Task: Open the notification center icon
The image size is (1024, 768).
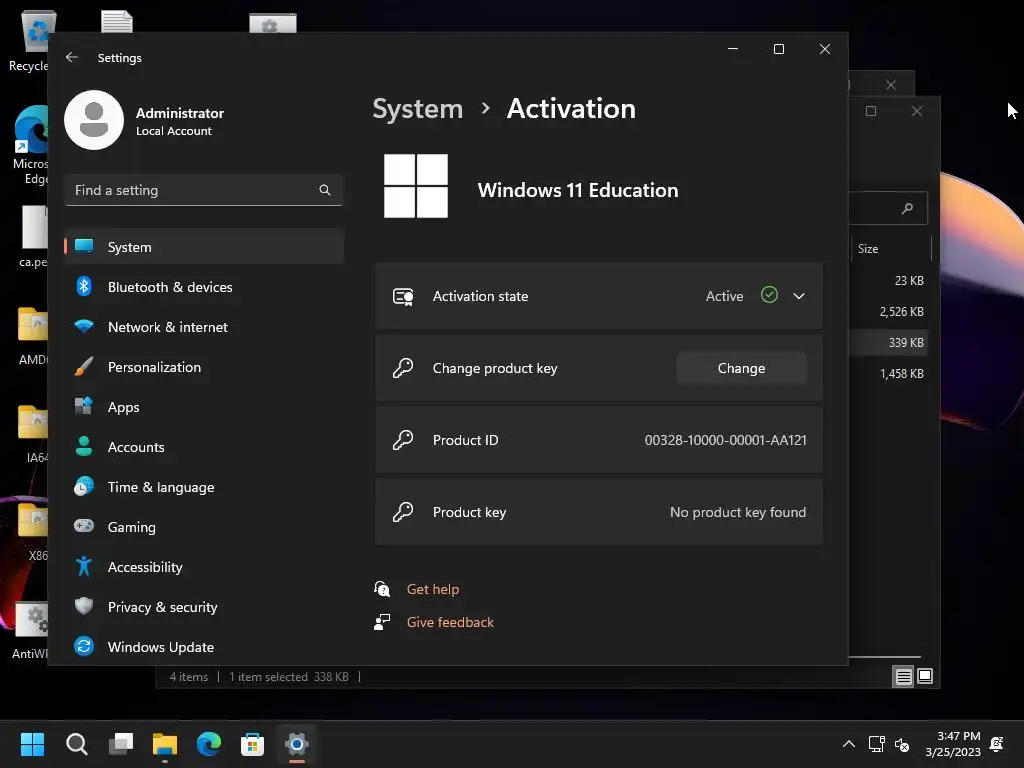Action: point(997,744)
